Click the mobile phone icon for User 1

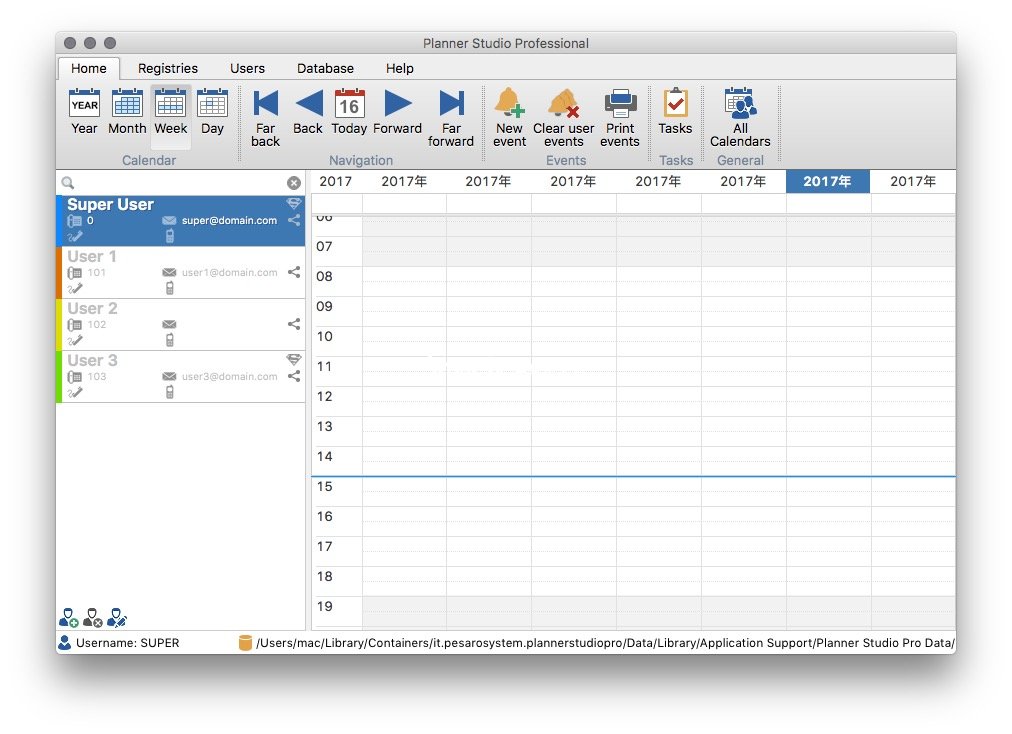point(170,289)
